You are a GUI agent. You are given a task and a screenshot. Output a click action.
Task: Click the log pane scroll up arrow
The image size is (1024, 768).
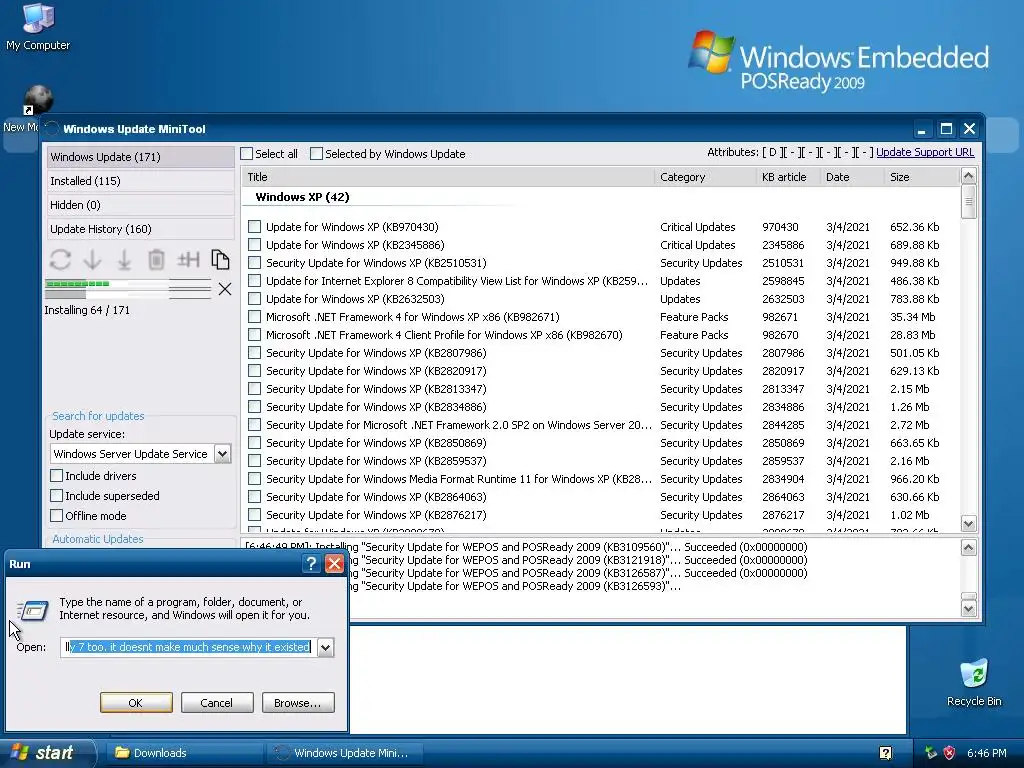968,547
